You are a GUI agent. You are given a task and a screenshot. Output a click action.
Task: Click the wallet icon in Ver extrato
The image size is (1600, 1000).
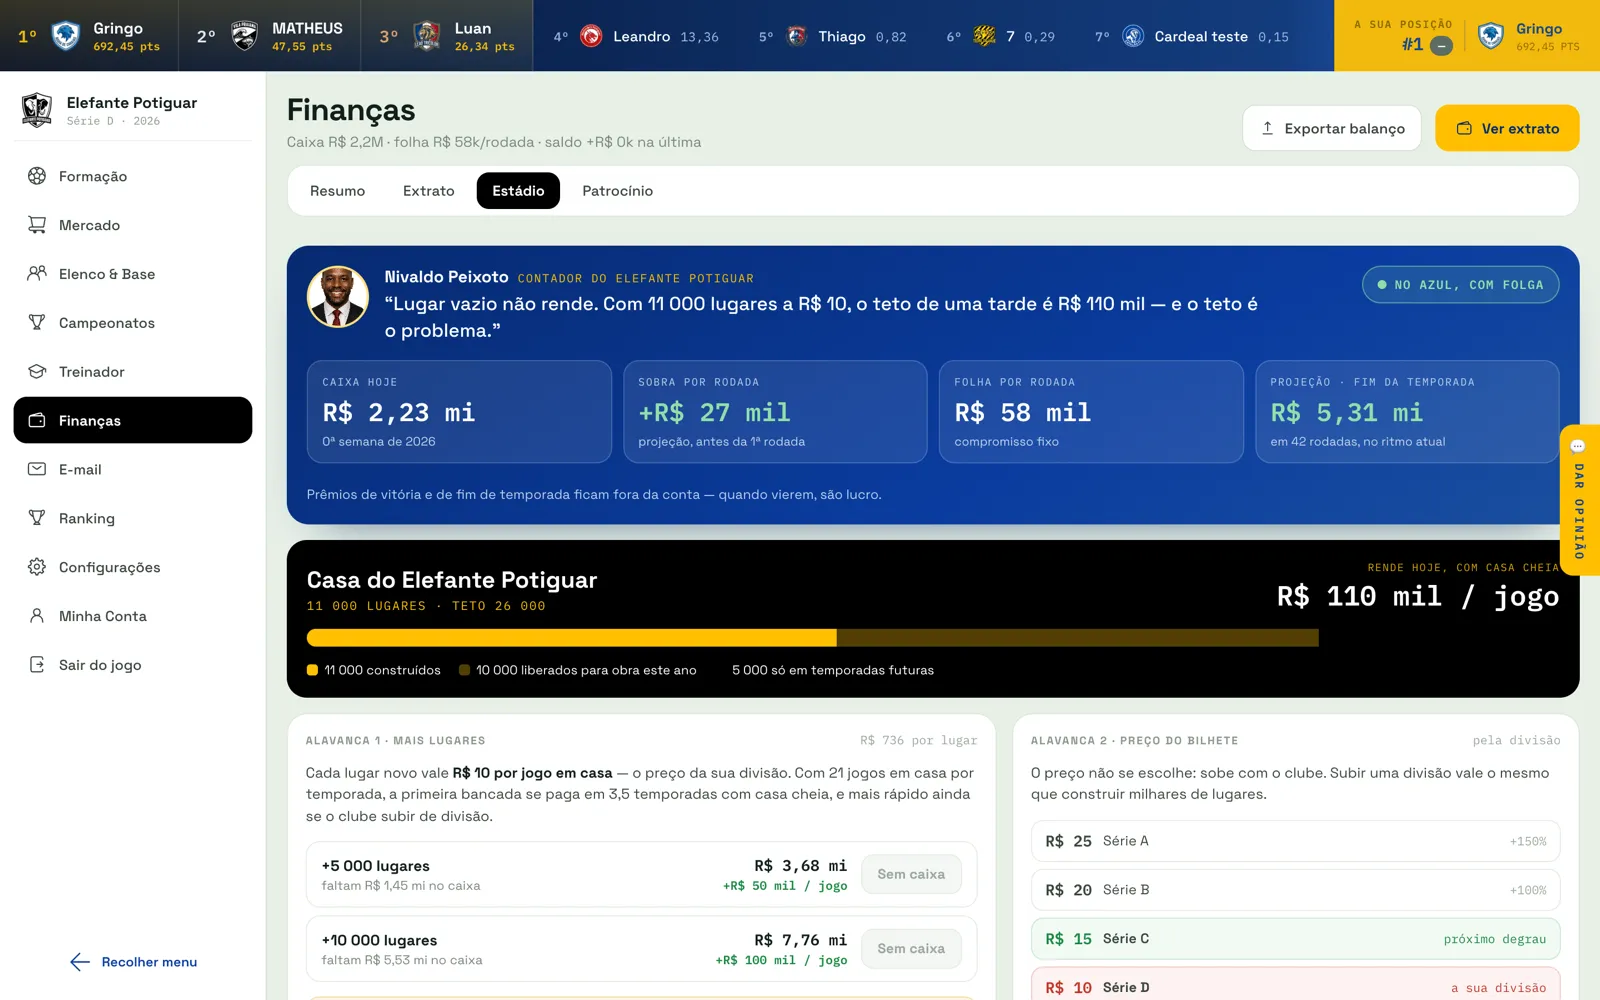(x=1464, y=128)
